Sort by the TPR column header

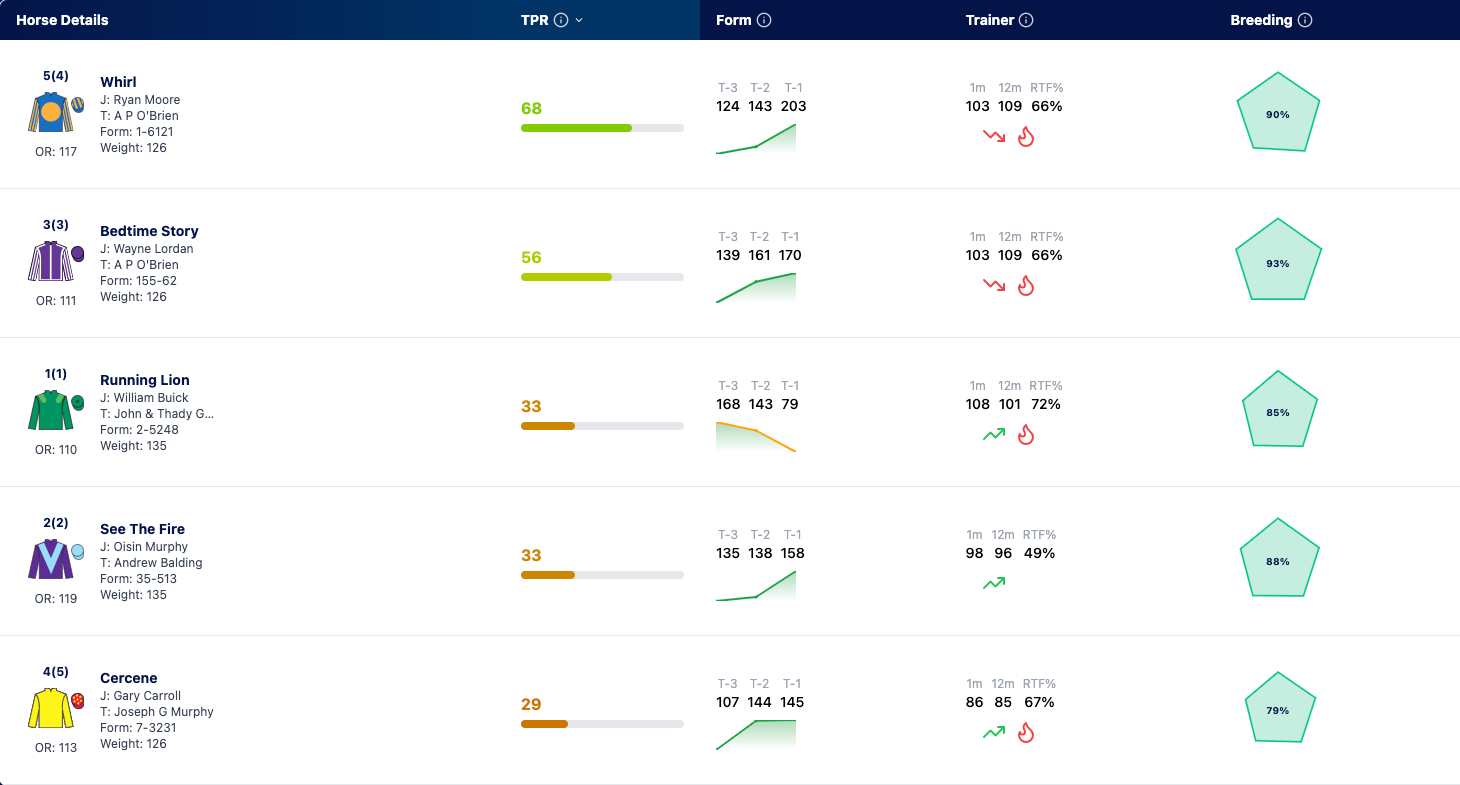tap(534, 20)
